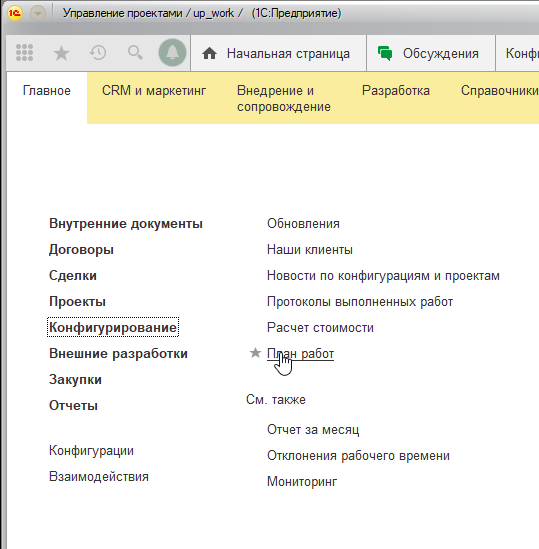Open Отчет за месяц report
Viewport: 539px width, 549px height.
[313, 430]
